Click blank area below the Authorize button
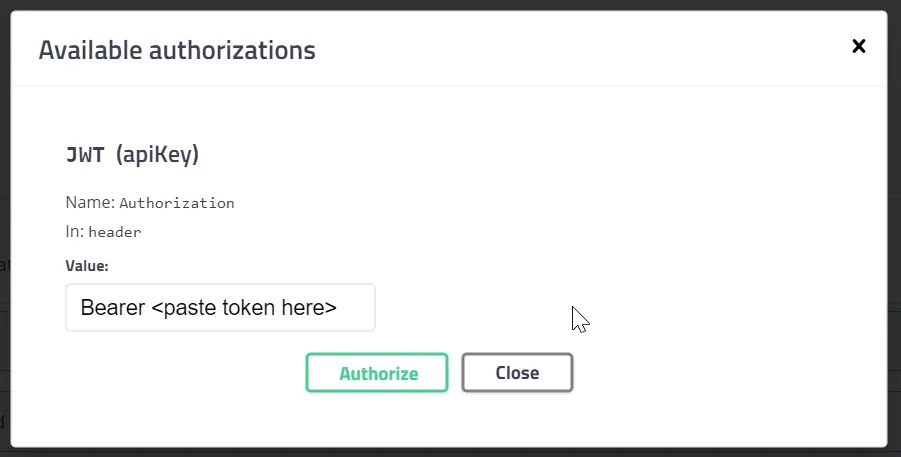 377,420
